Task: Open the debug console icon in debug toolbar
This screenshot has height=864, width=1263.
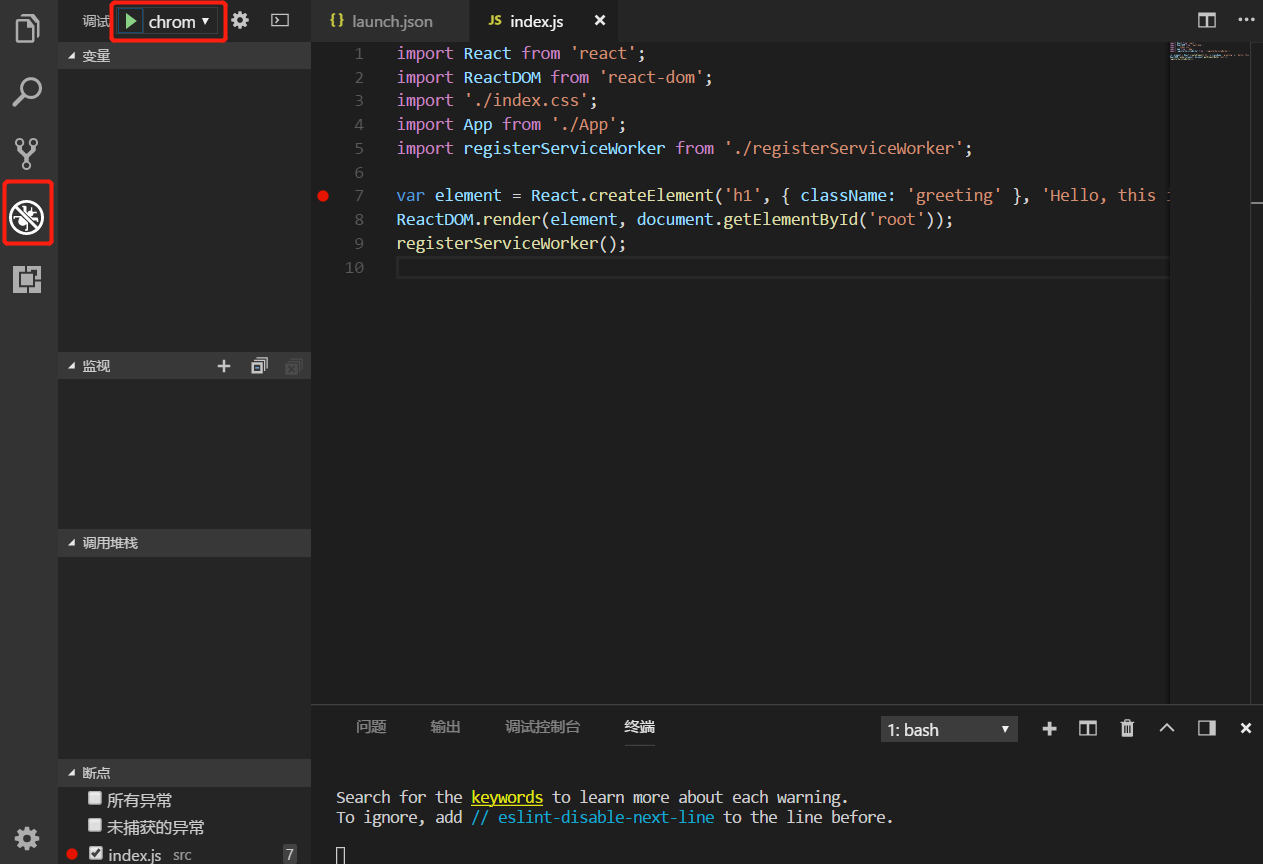Action: coord(280,21)
